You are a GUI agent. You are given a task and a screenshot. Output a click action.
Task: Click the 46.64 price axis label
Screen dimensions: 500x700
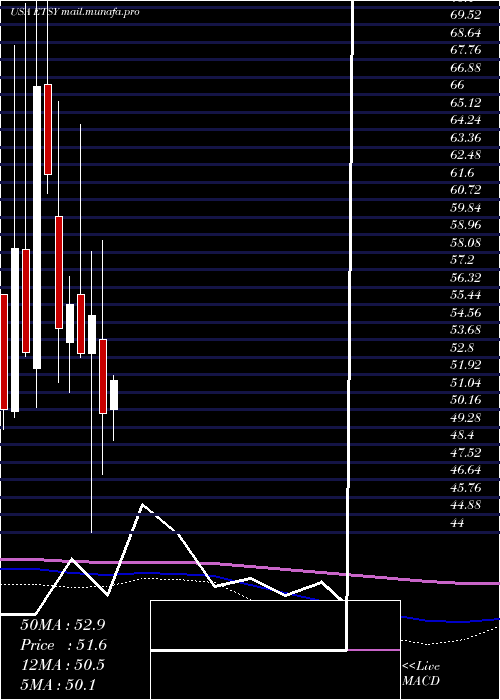point(466,470)
